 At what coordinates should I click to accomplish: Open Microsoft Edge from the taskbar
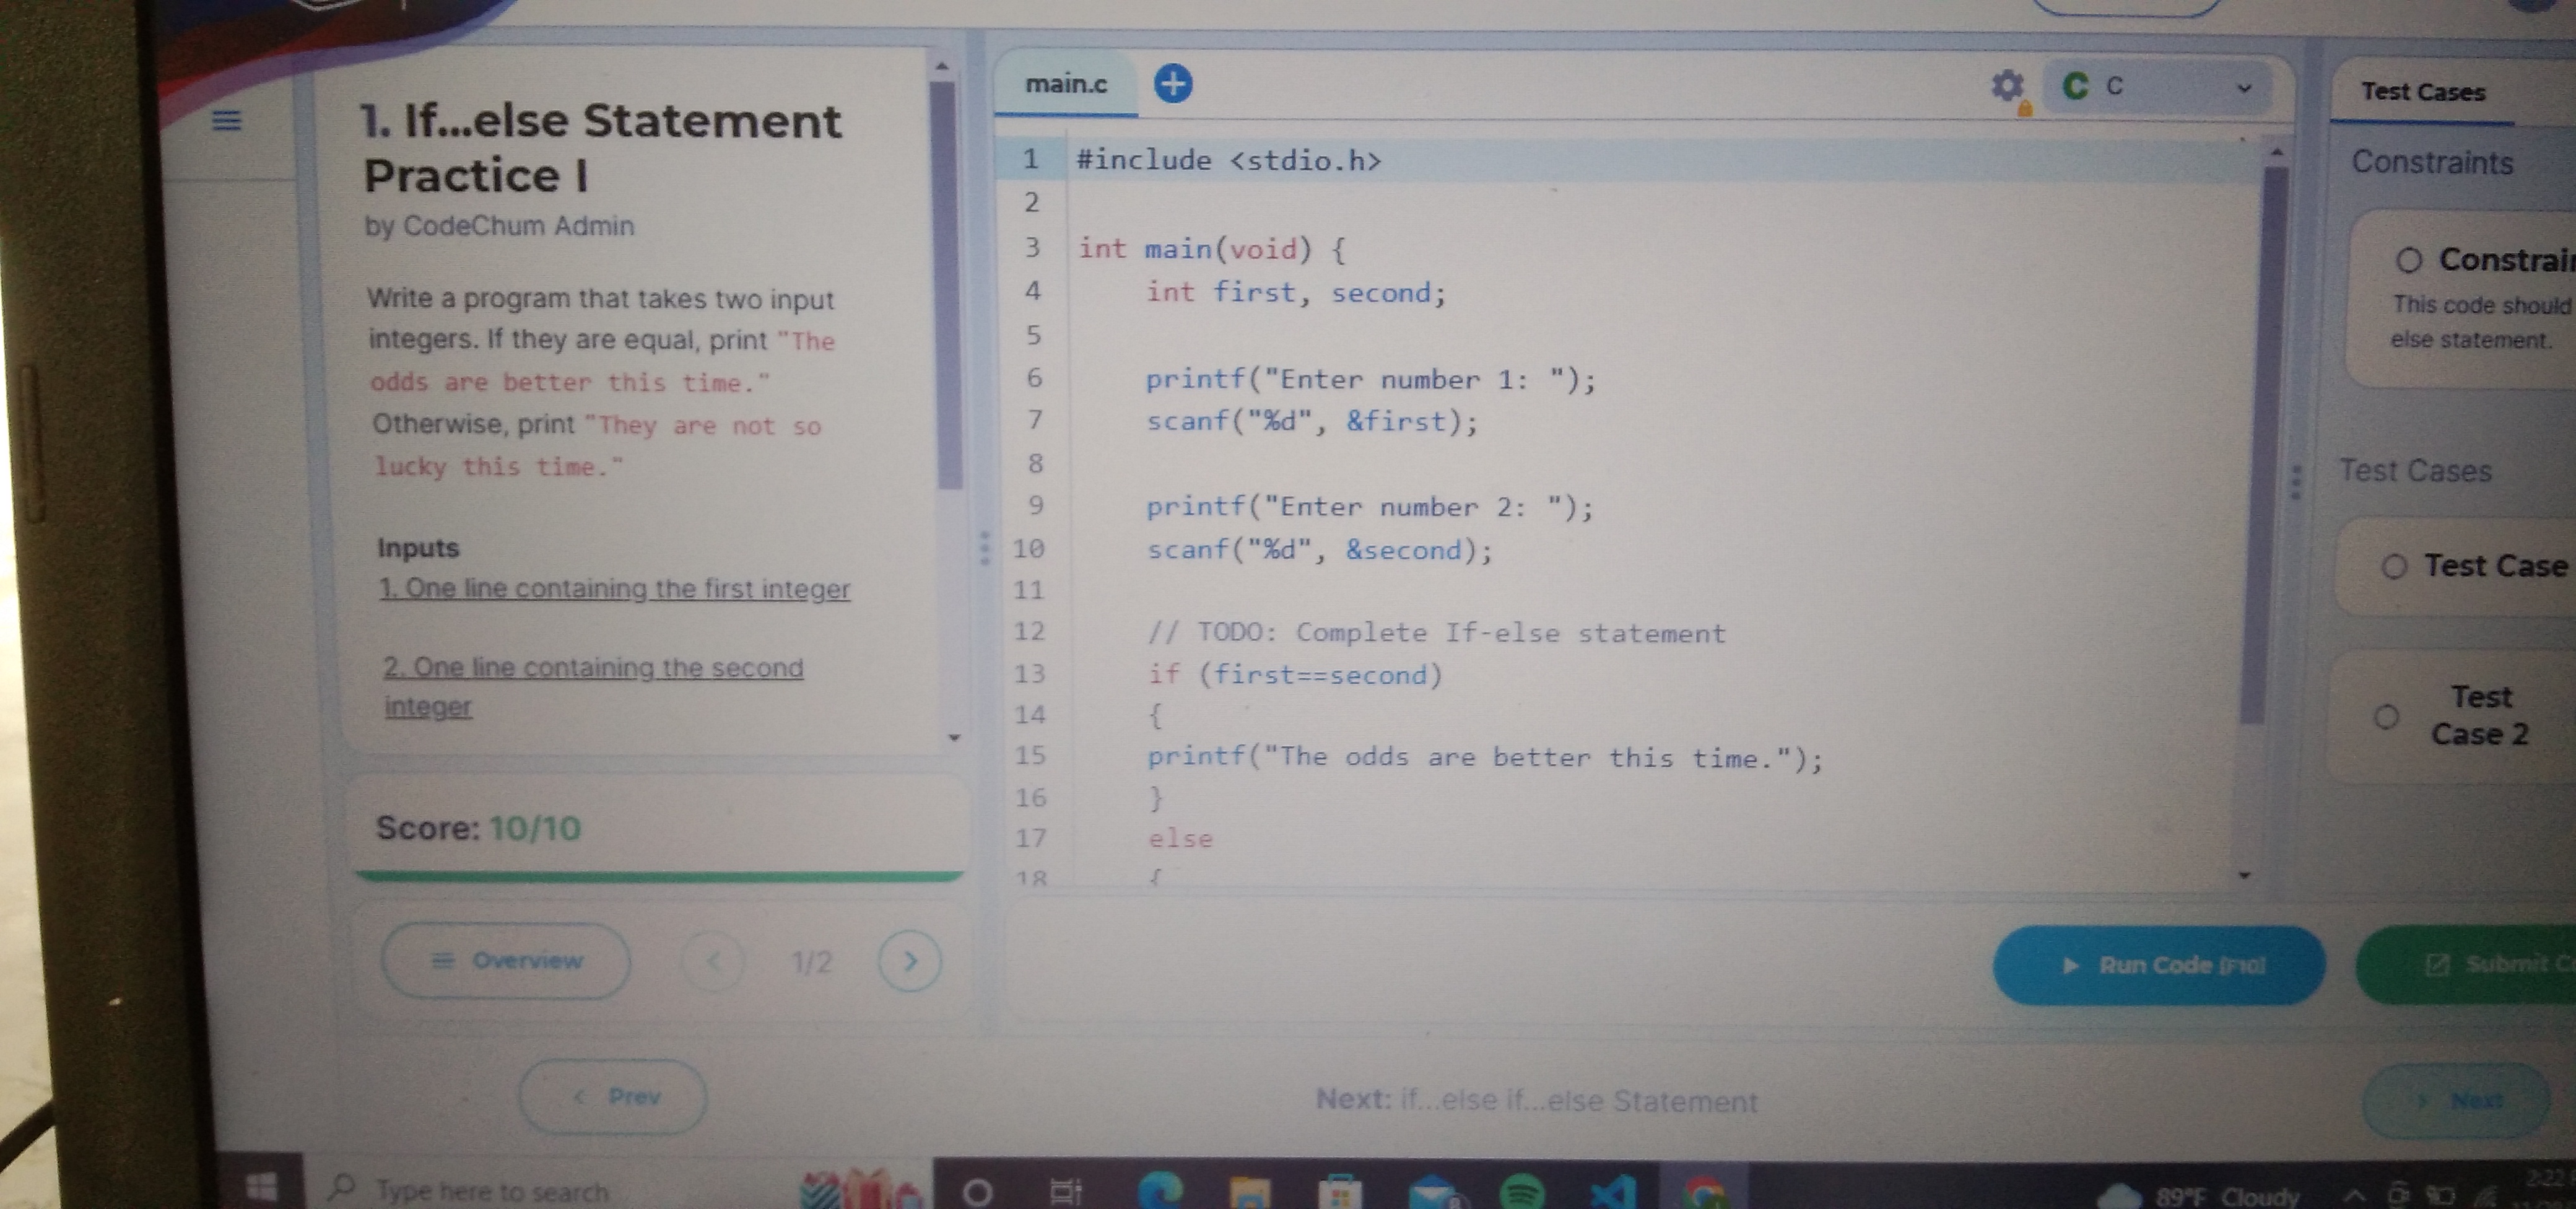coord(1160,1190)
